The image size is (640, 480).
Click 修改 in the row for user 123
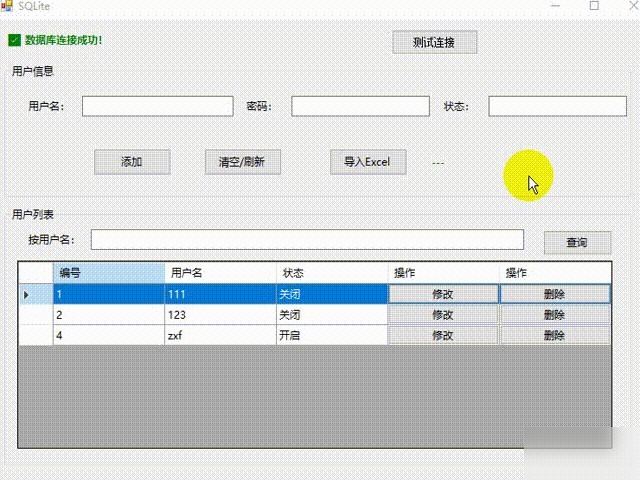coord(443,315)
